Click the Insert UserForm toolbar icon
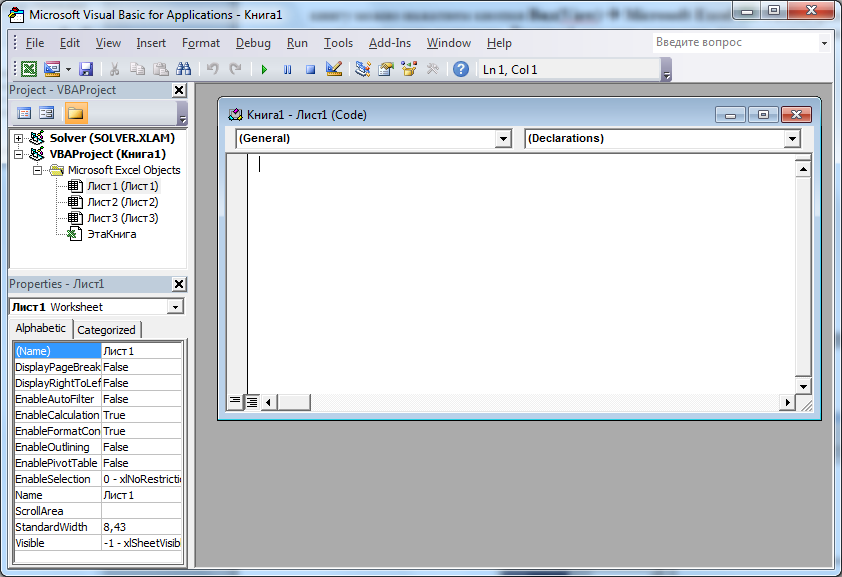Viewport: 842px width, 577px height. pyautogui.click(x=52, y=69)
